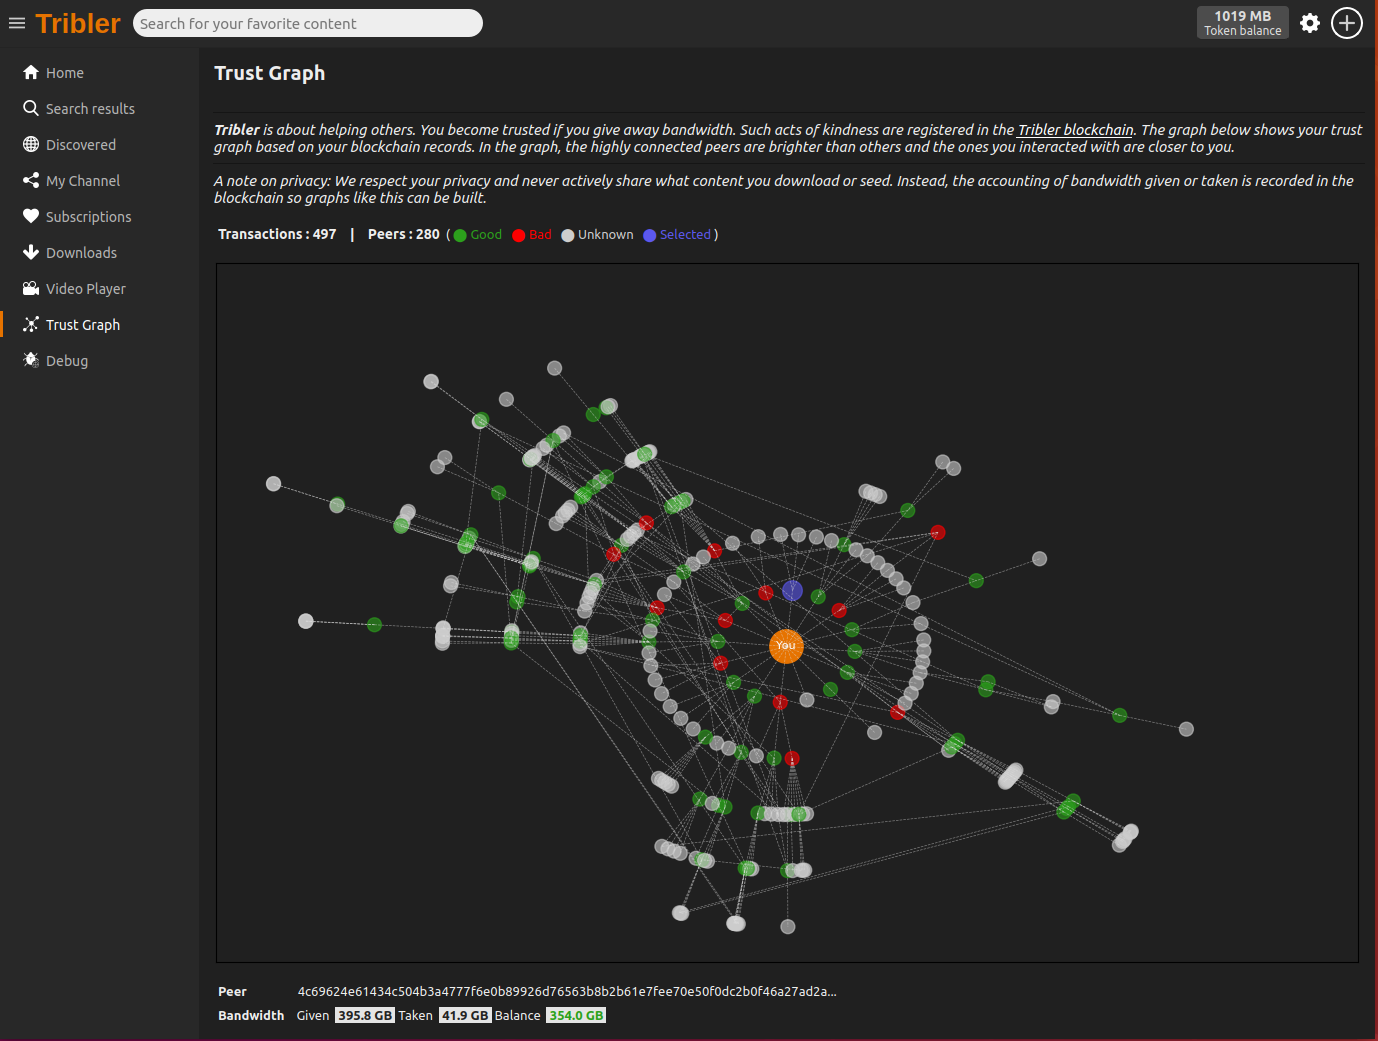Click the Bad legend label

pos(540,235)
